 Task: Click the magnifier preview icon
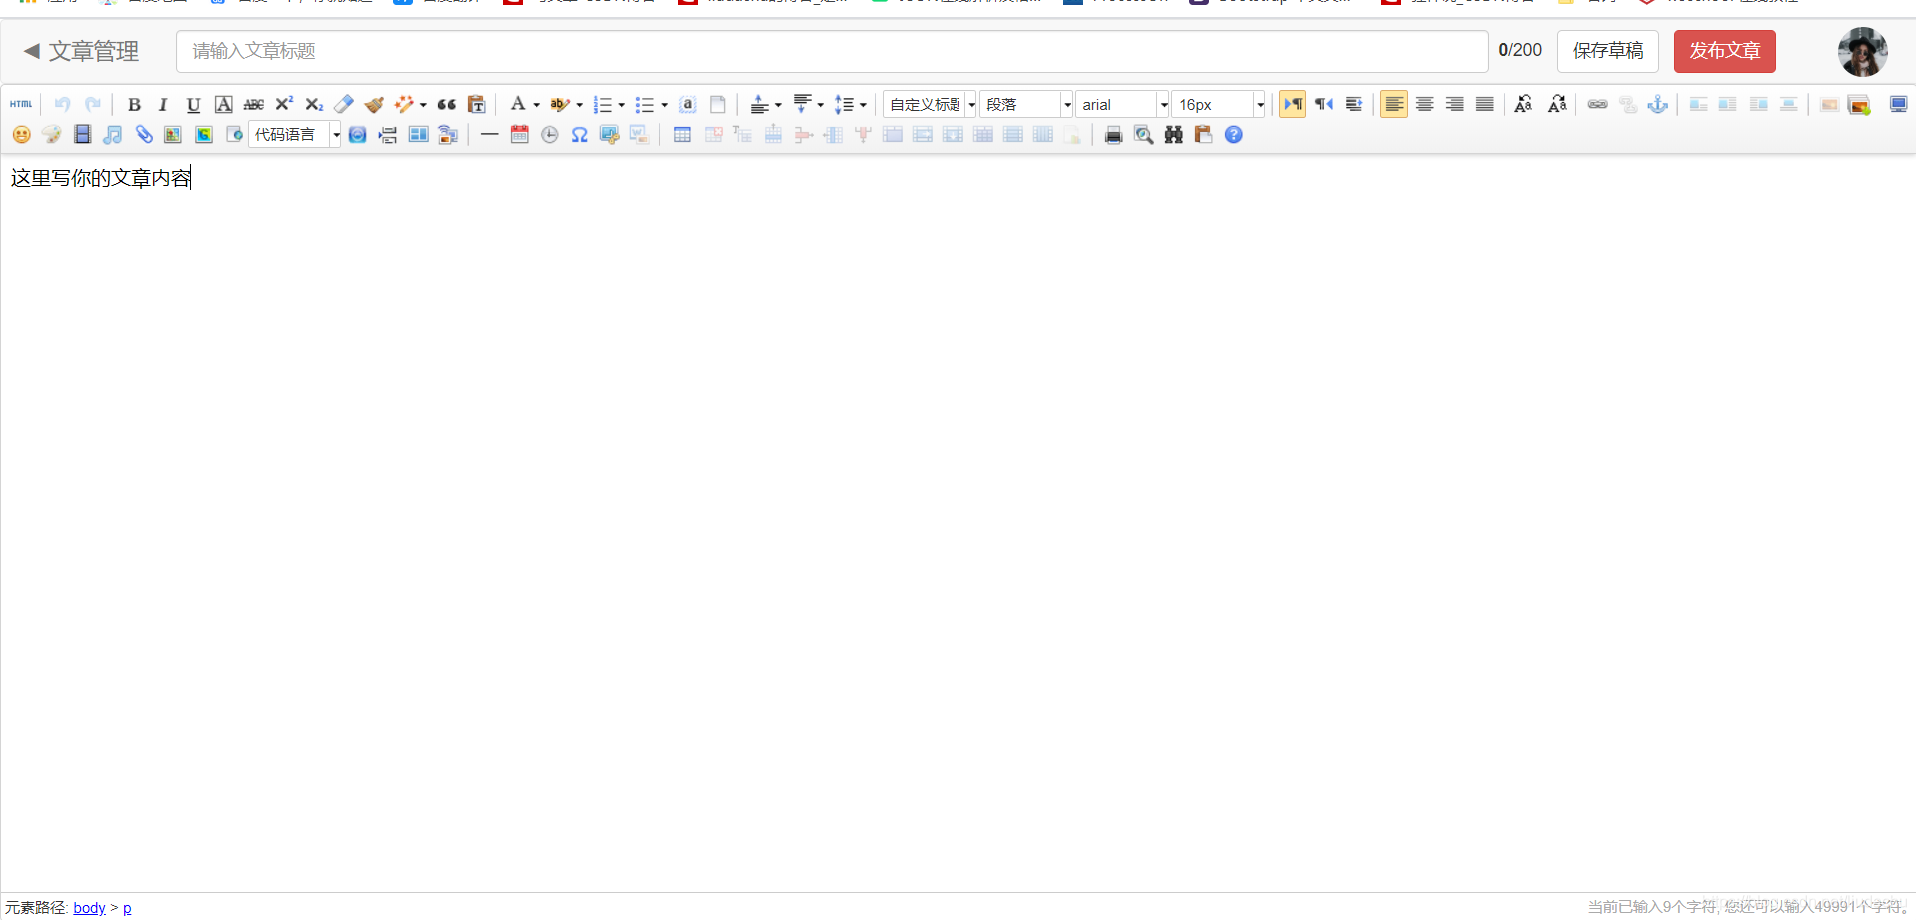(x=1143, y=134)
